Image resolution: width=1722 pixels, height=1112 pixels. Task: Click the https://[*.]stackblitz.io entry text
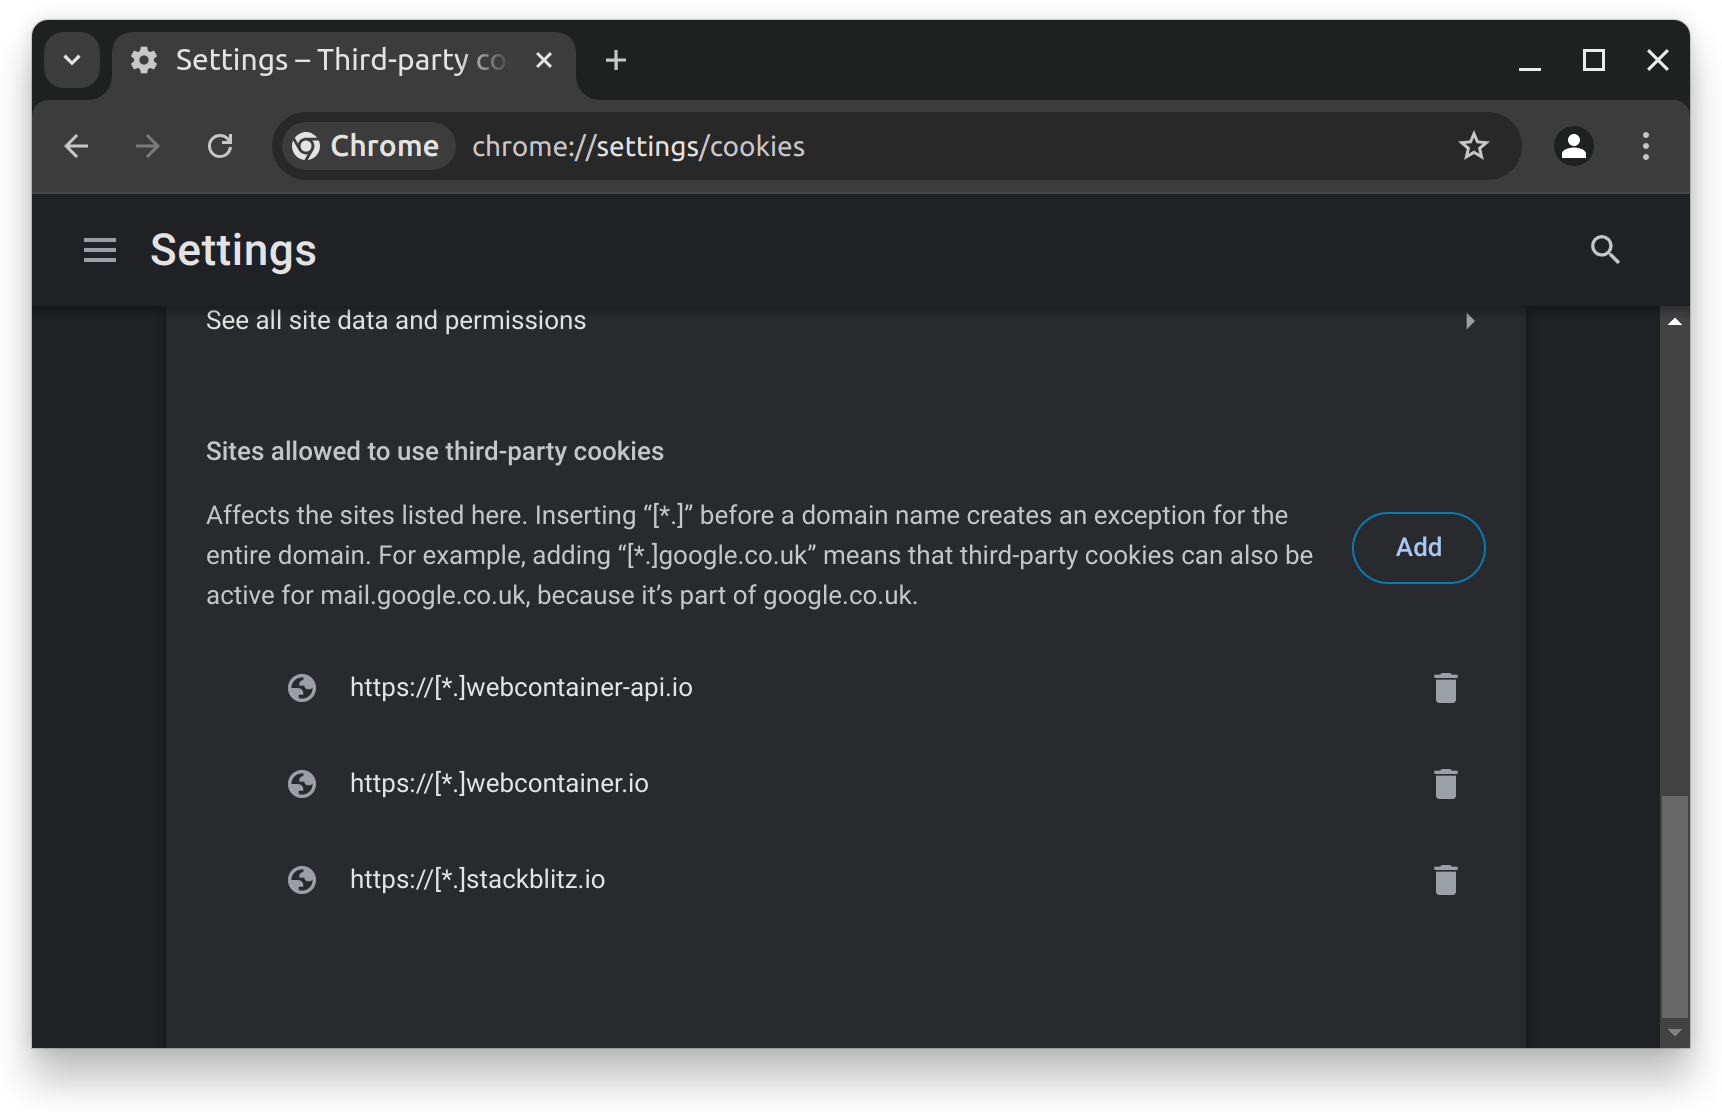click(x=477, y=880)
